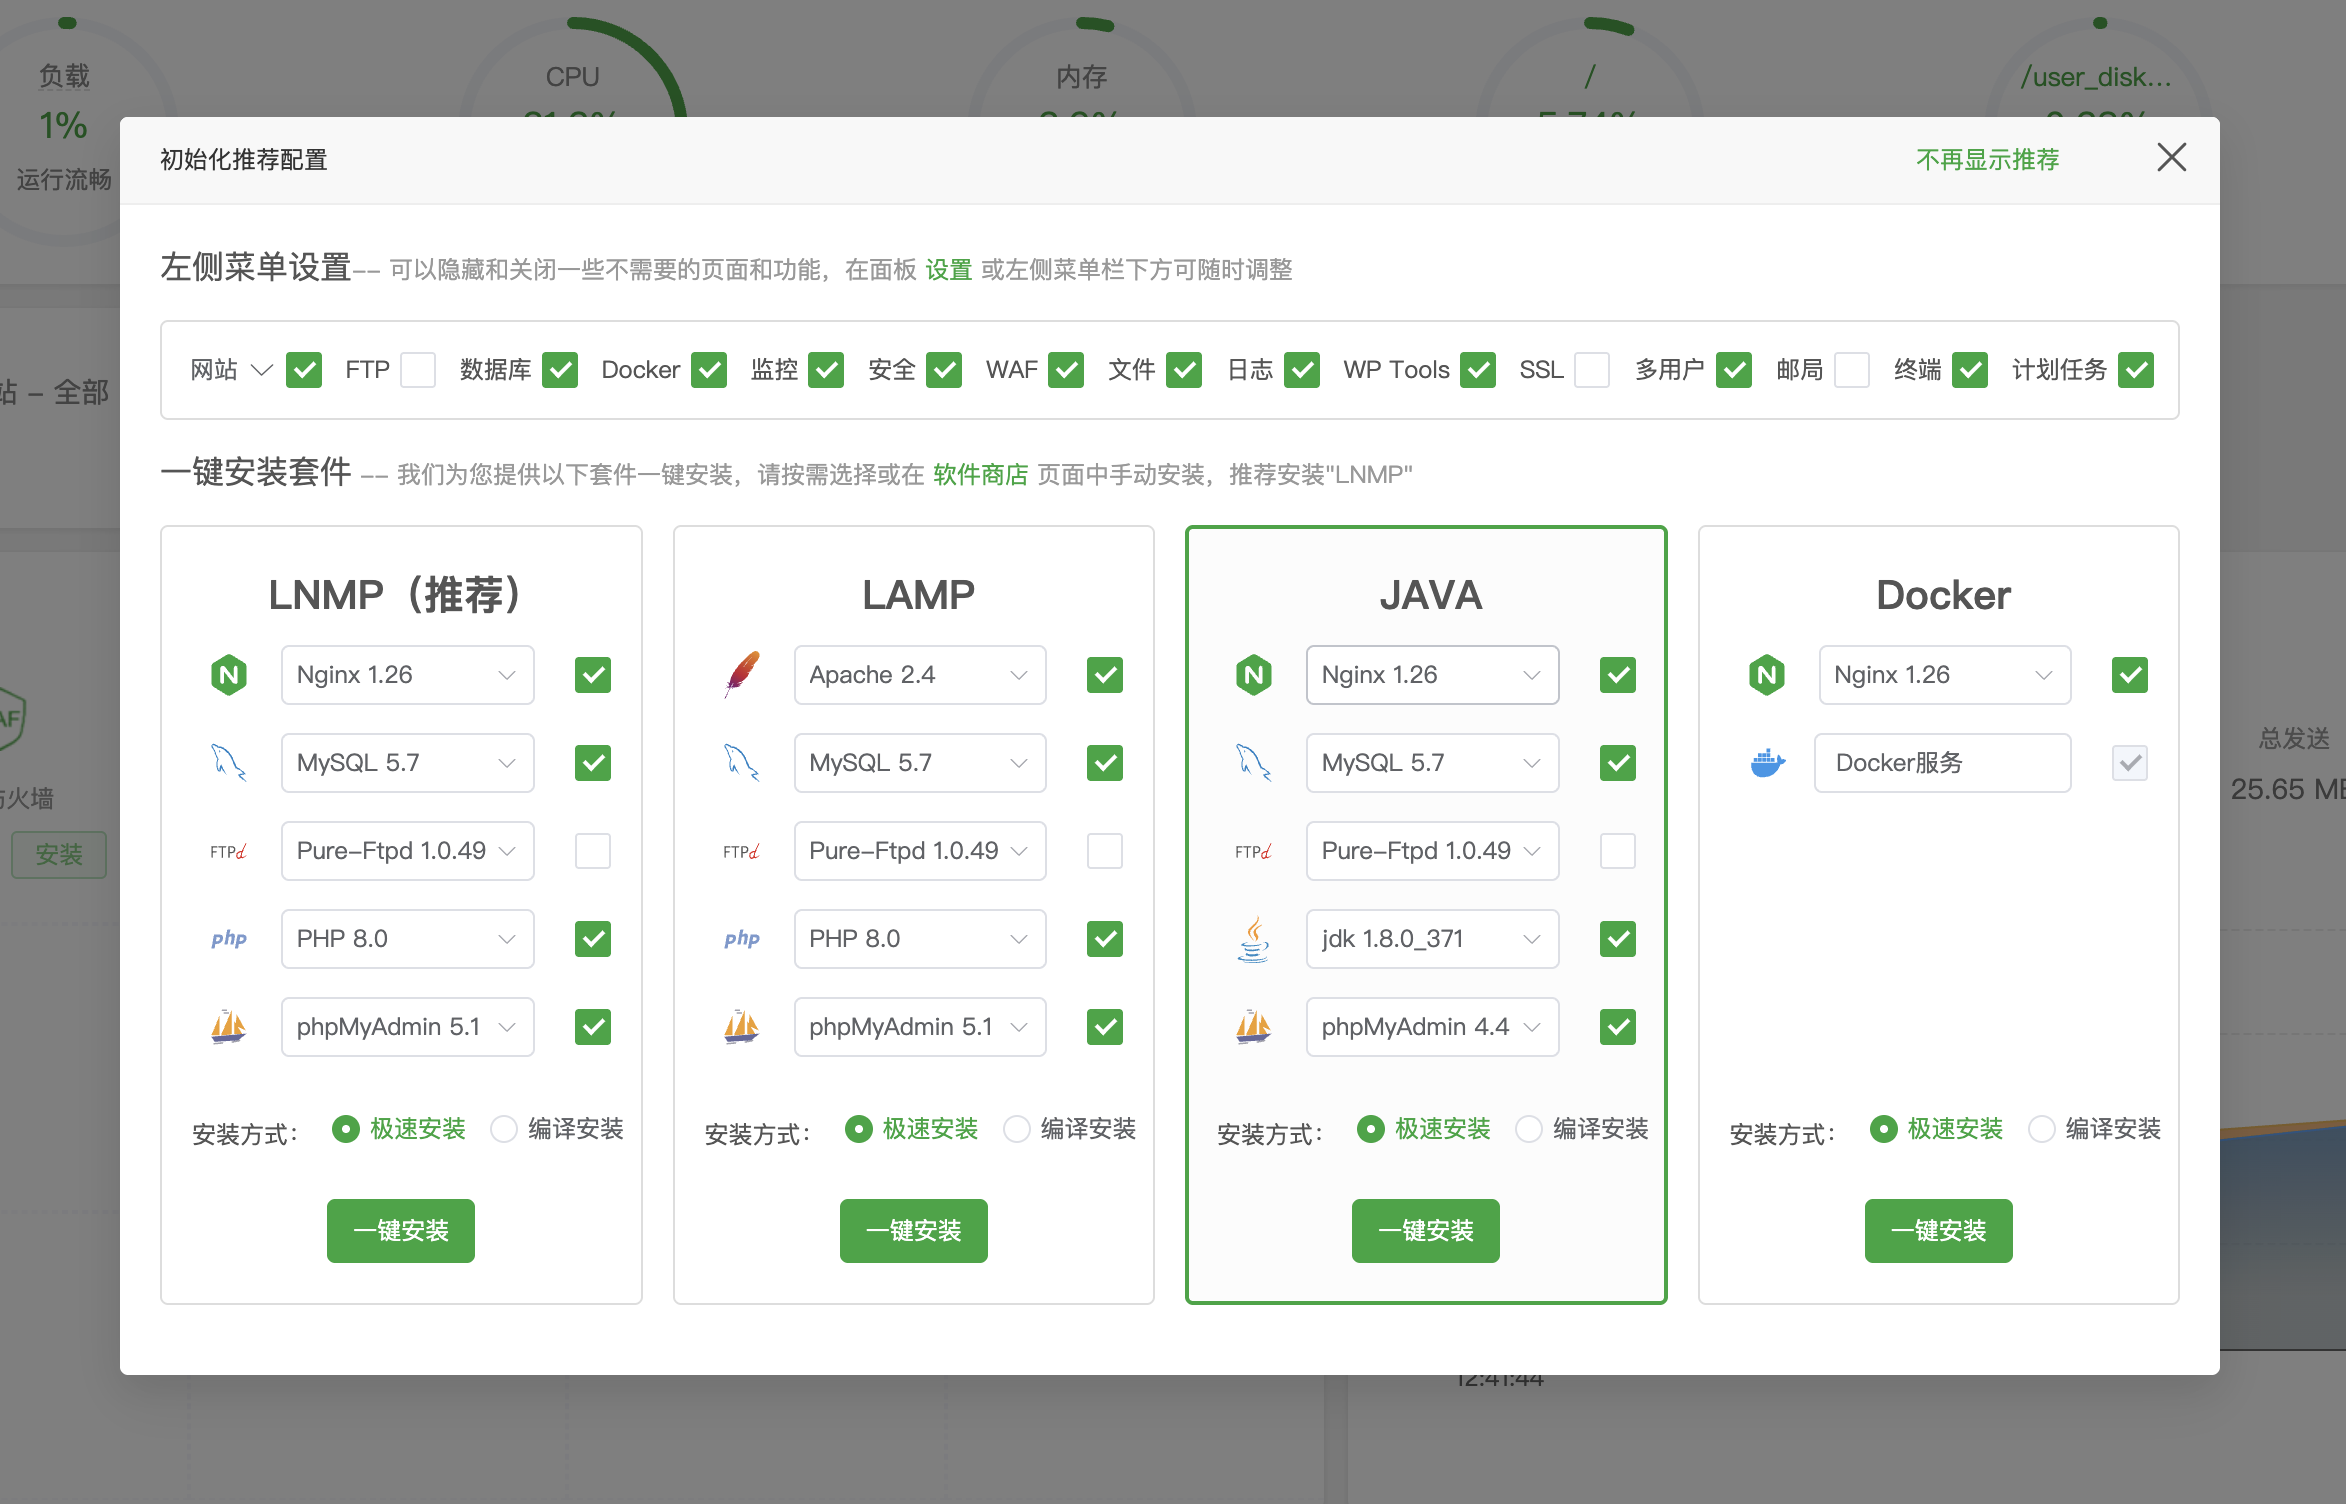The height and width of the screenshot is (1504, 2346).
Task: Click the Nginx icon in the Docker card
Action: click(x=1767, y=675)
